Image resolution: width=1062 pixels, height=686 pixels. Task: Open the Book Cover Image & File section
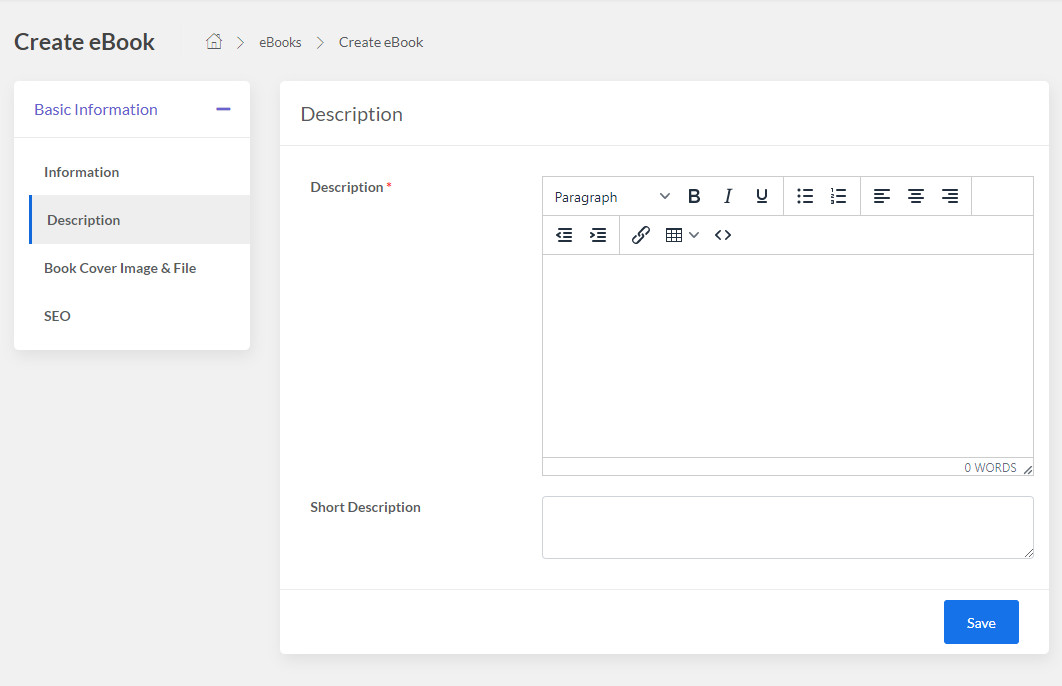coord(120,268)
